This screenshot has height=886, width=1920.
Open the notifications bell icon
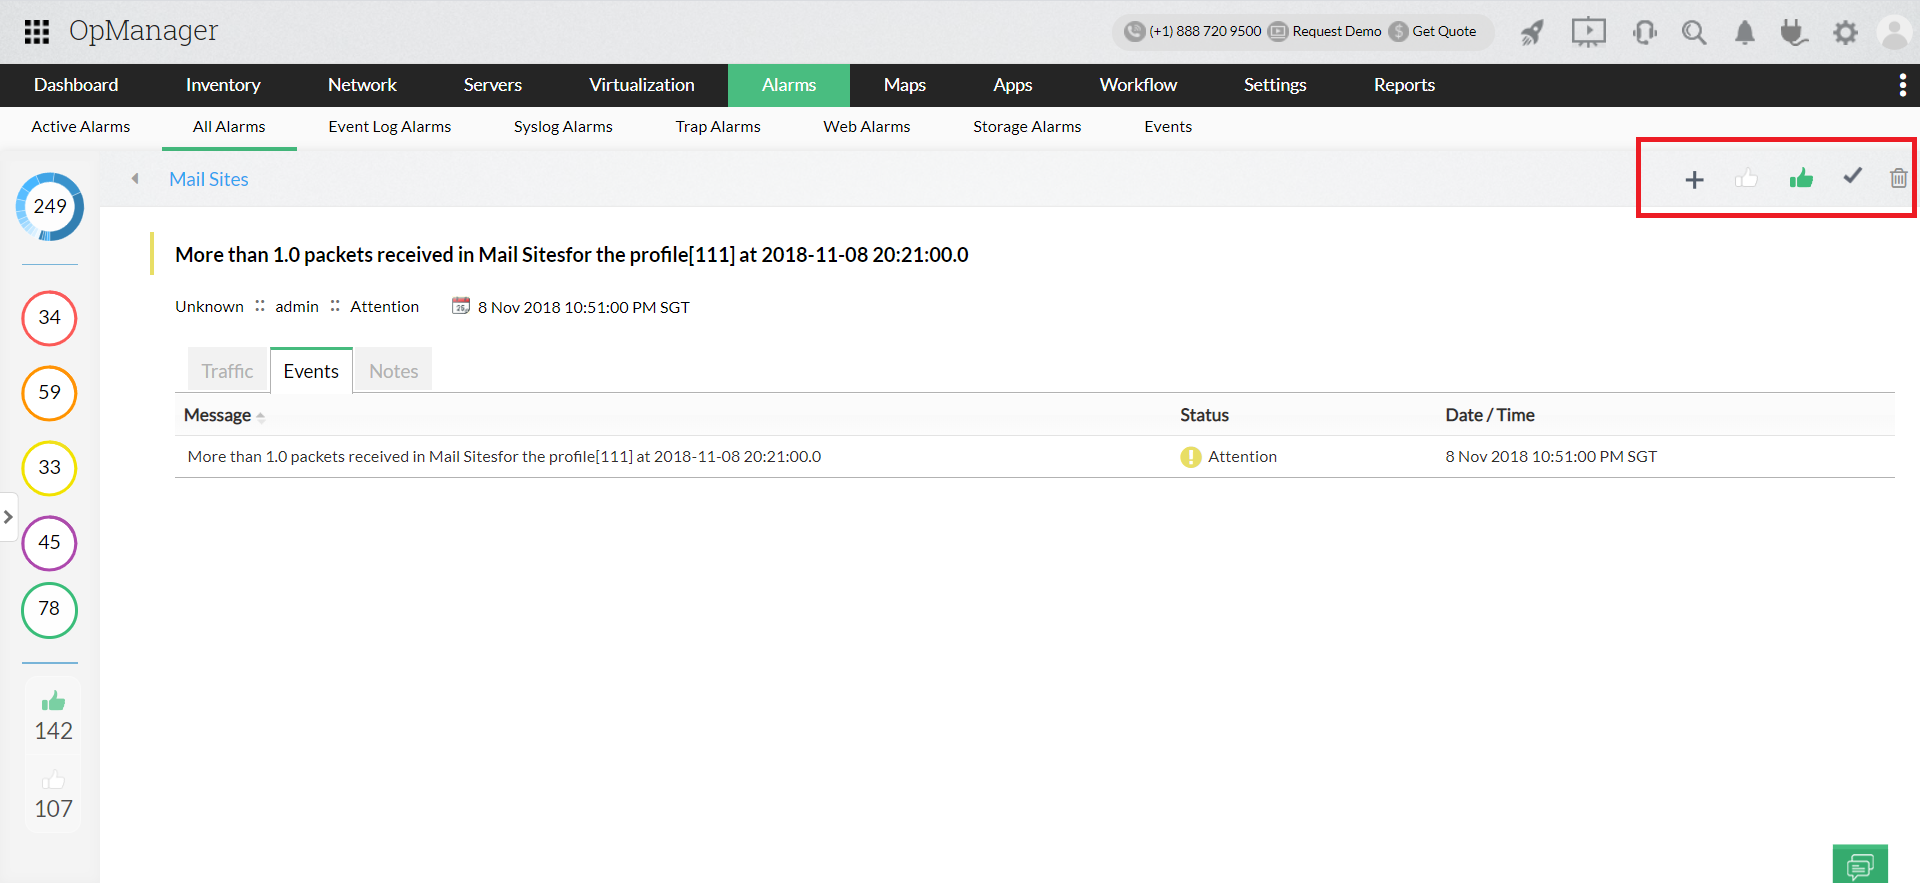[x=1745, y=33]
